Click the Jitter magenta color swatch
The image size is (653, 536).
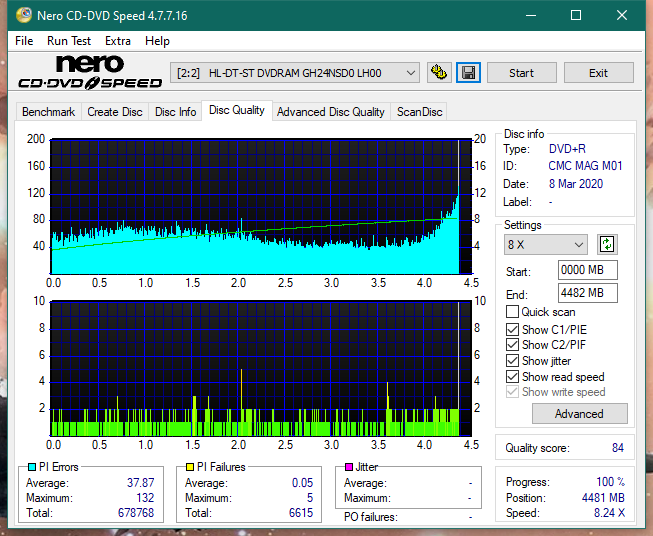click(x=349, y=467)
